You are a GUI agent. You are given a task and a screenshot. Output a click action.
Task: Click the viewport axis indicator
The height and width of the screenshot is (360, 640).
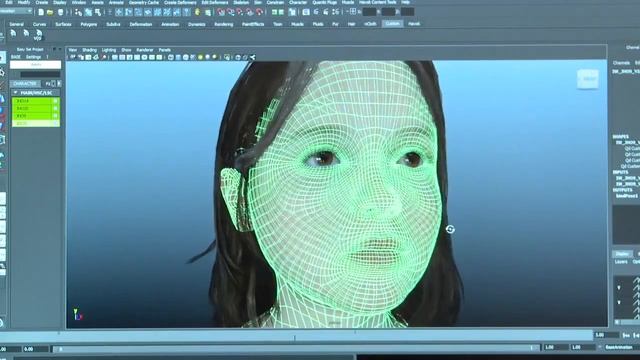77,314
